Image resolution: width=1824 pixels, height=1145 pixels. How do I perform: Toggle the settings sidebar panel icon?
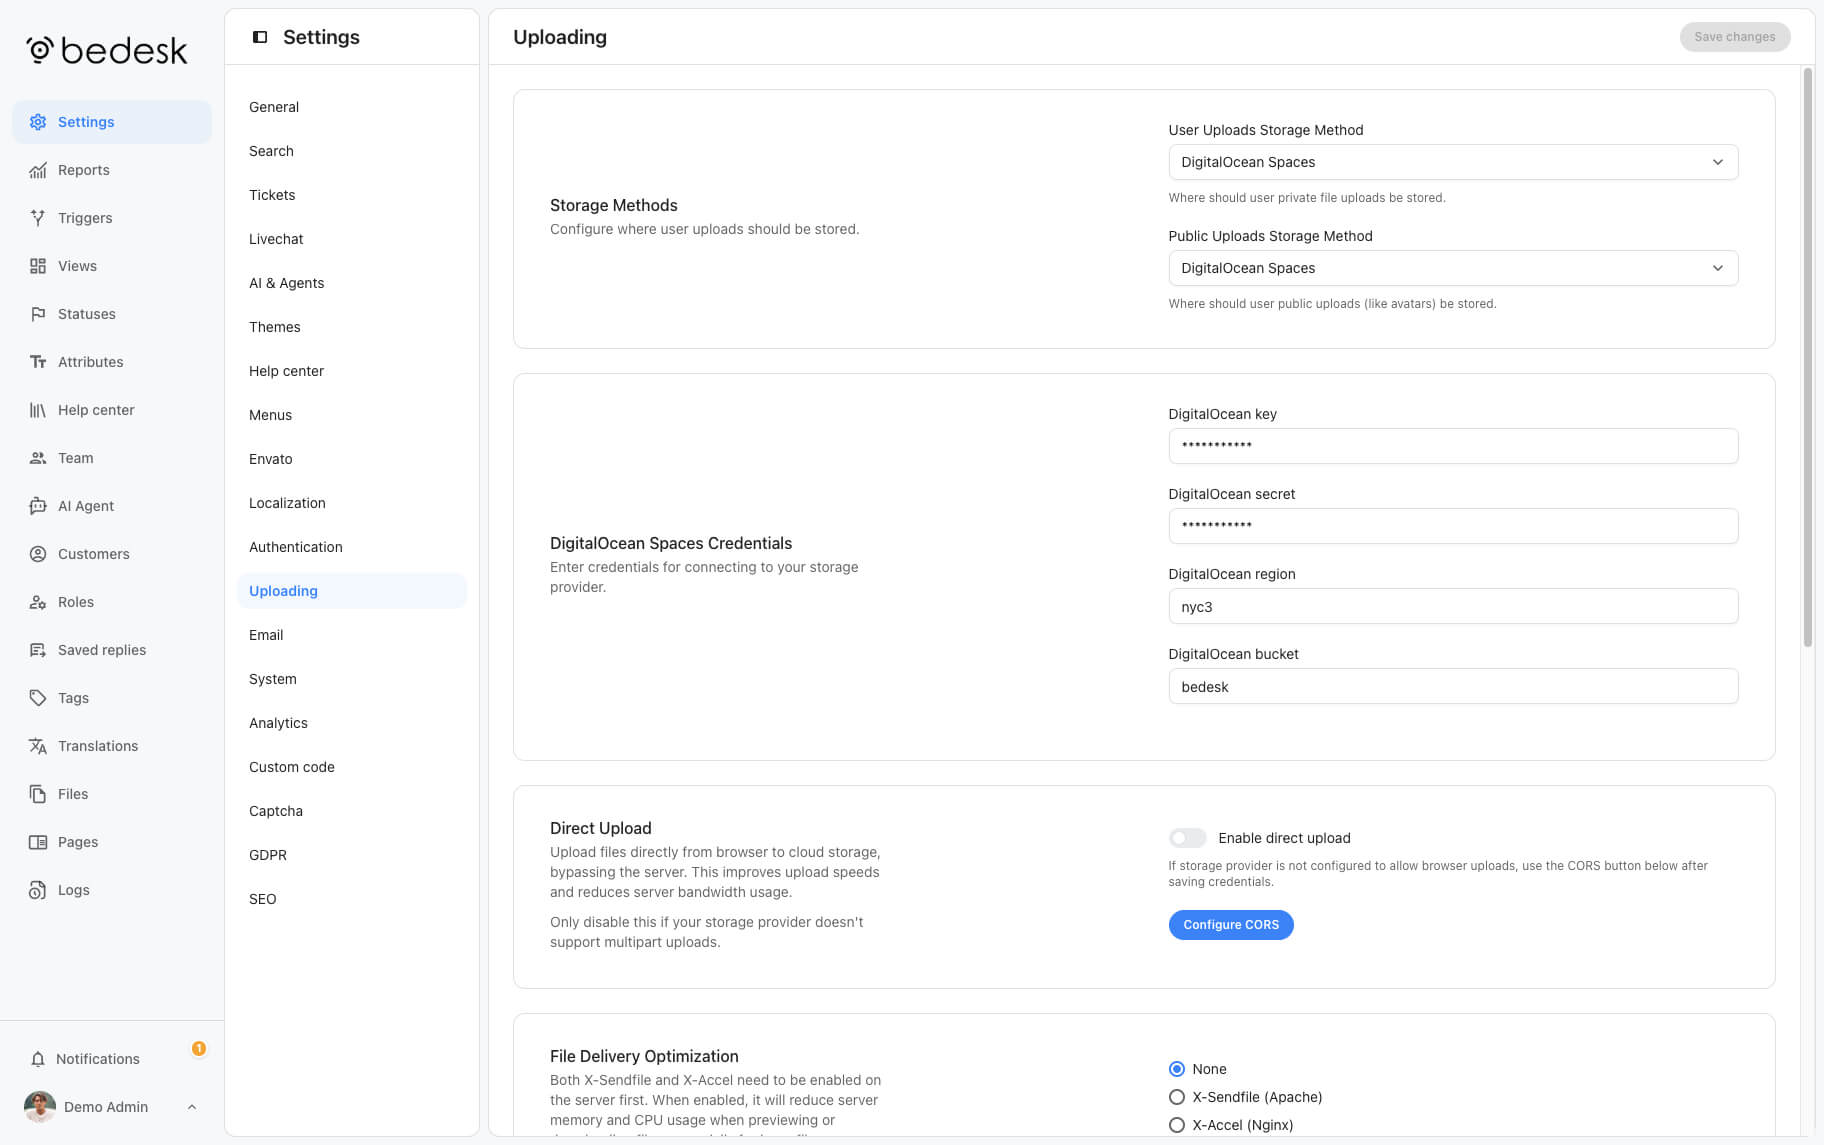[260, 37]
